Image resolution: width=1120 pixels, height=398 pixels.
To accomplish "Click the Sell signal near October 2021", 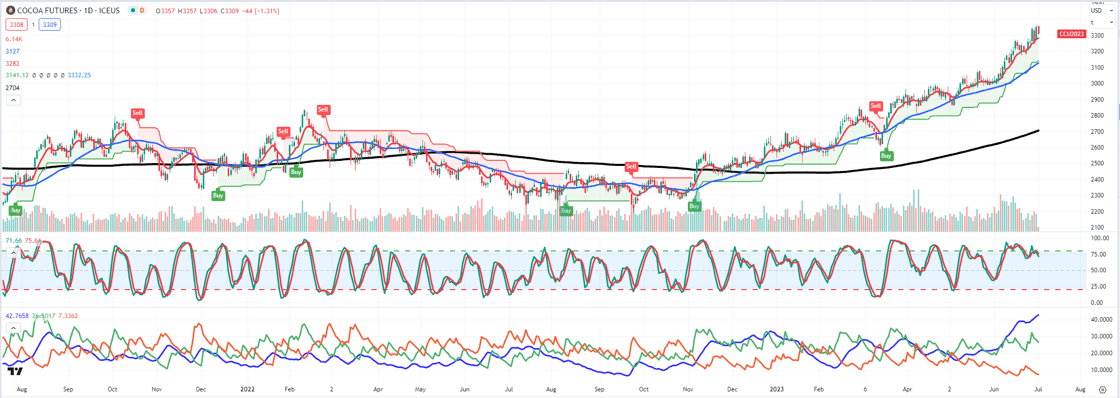I will coord(138,113).
